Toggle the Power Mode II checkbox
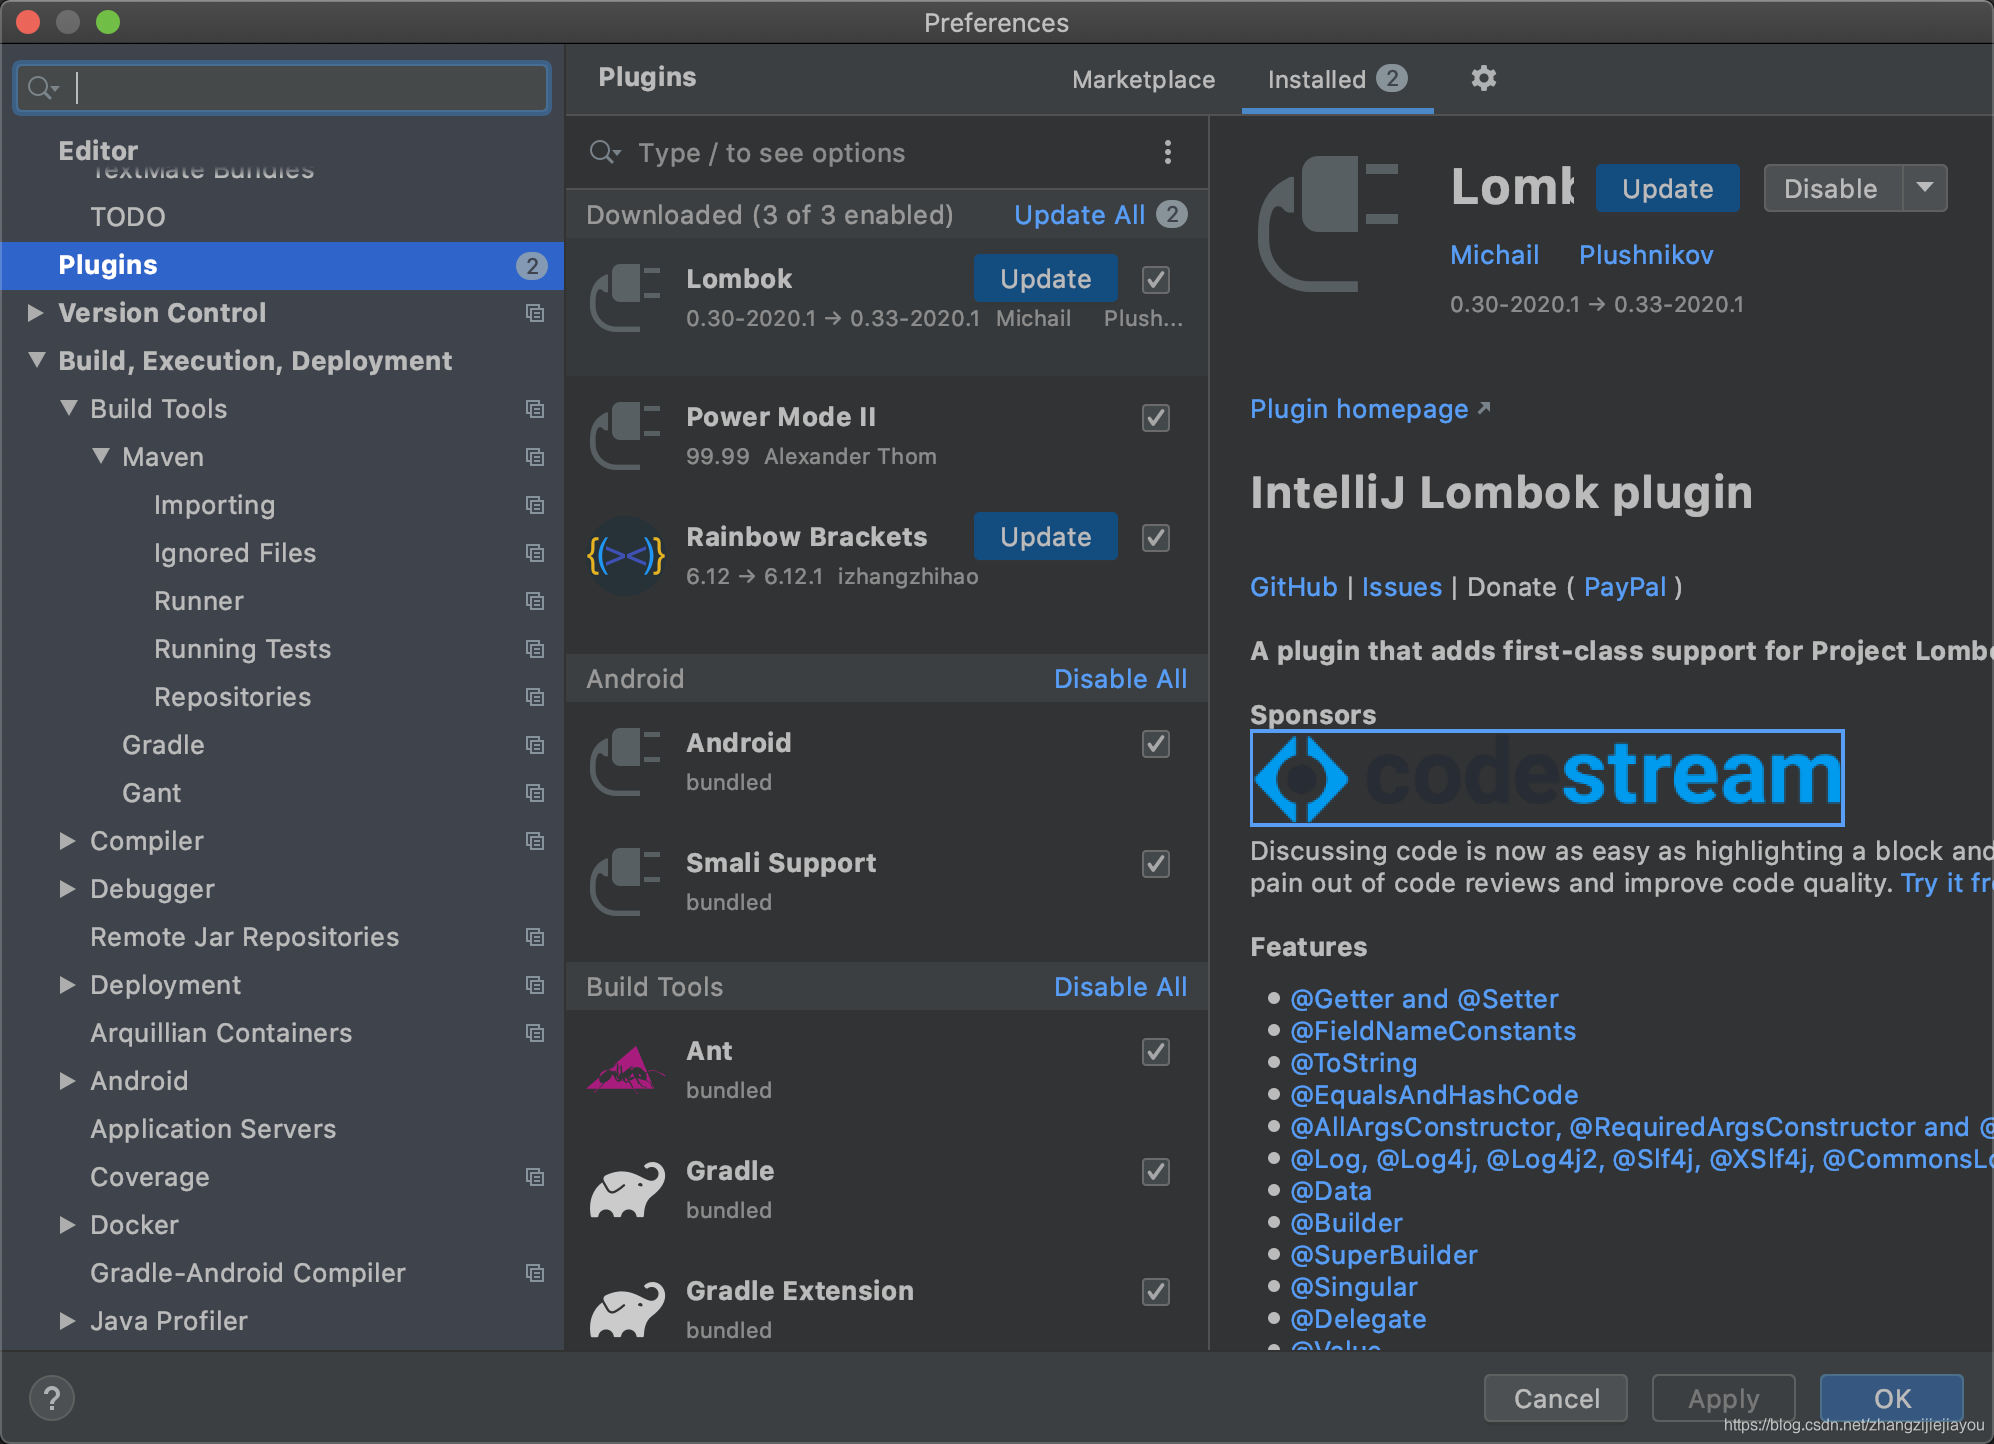The width and height of the screenshot is (1994, 1444). 1156,418
